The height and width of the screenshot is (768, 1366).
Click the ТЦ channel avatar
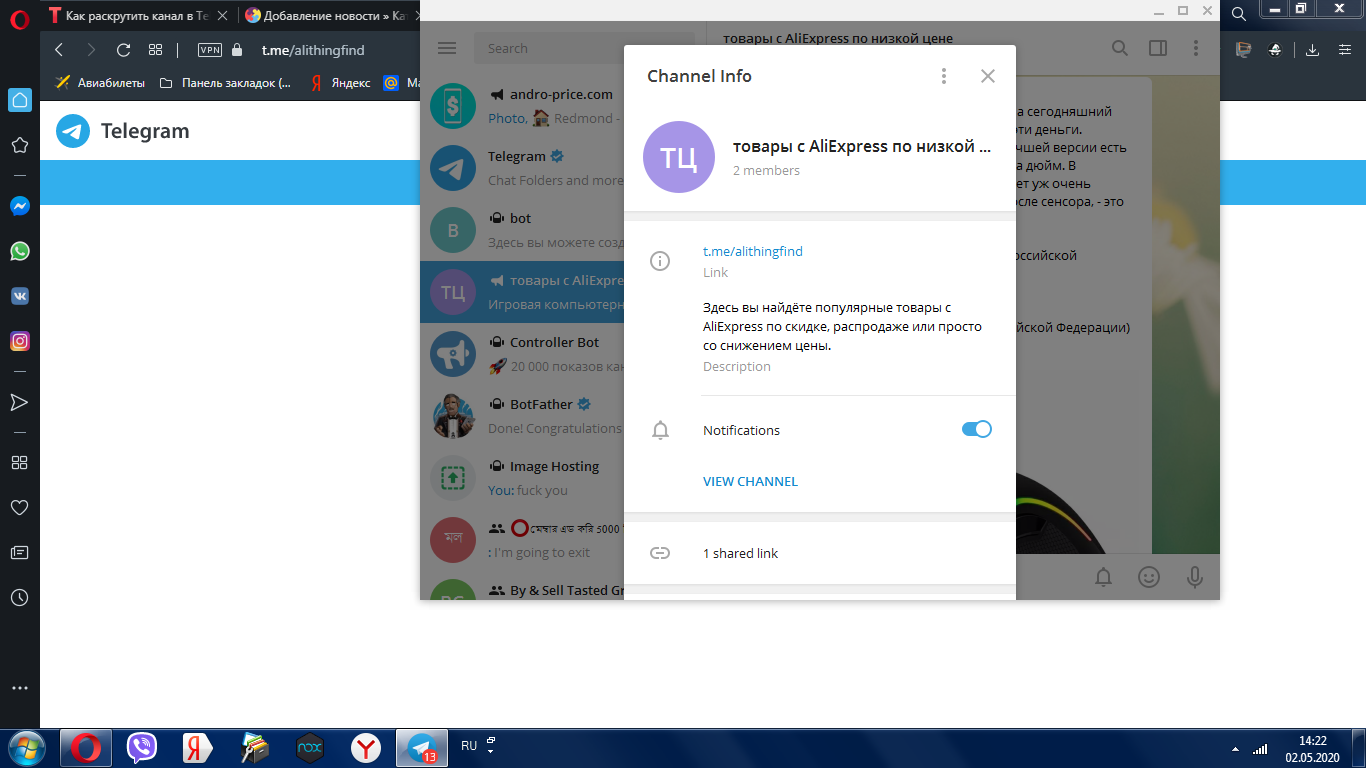coord(679,157)
